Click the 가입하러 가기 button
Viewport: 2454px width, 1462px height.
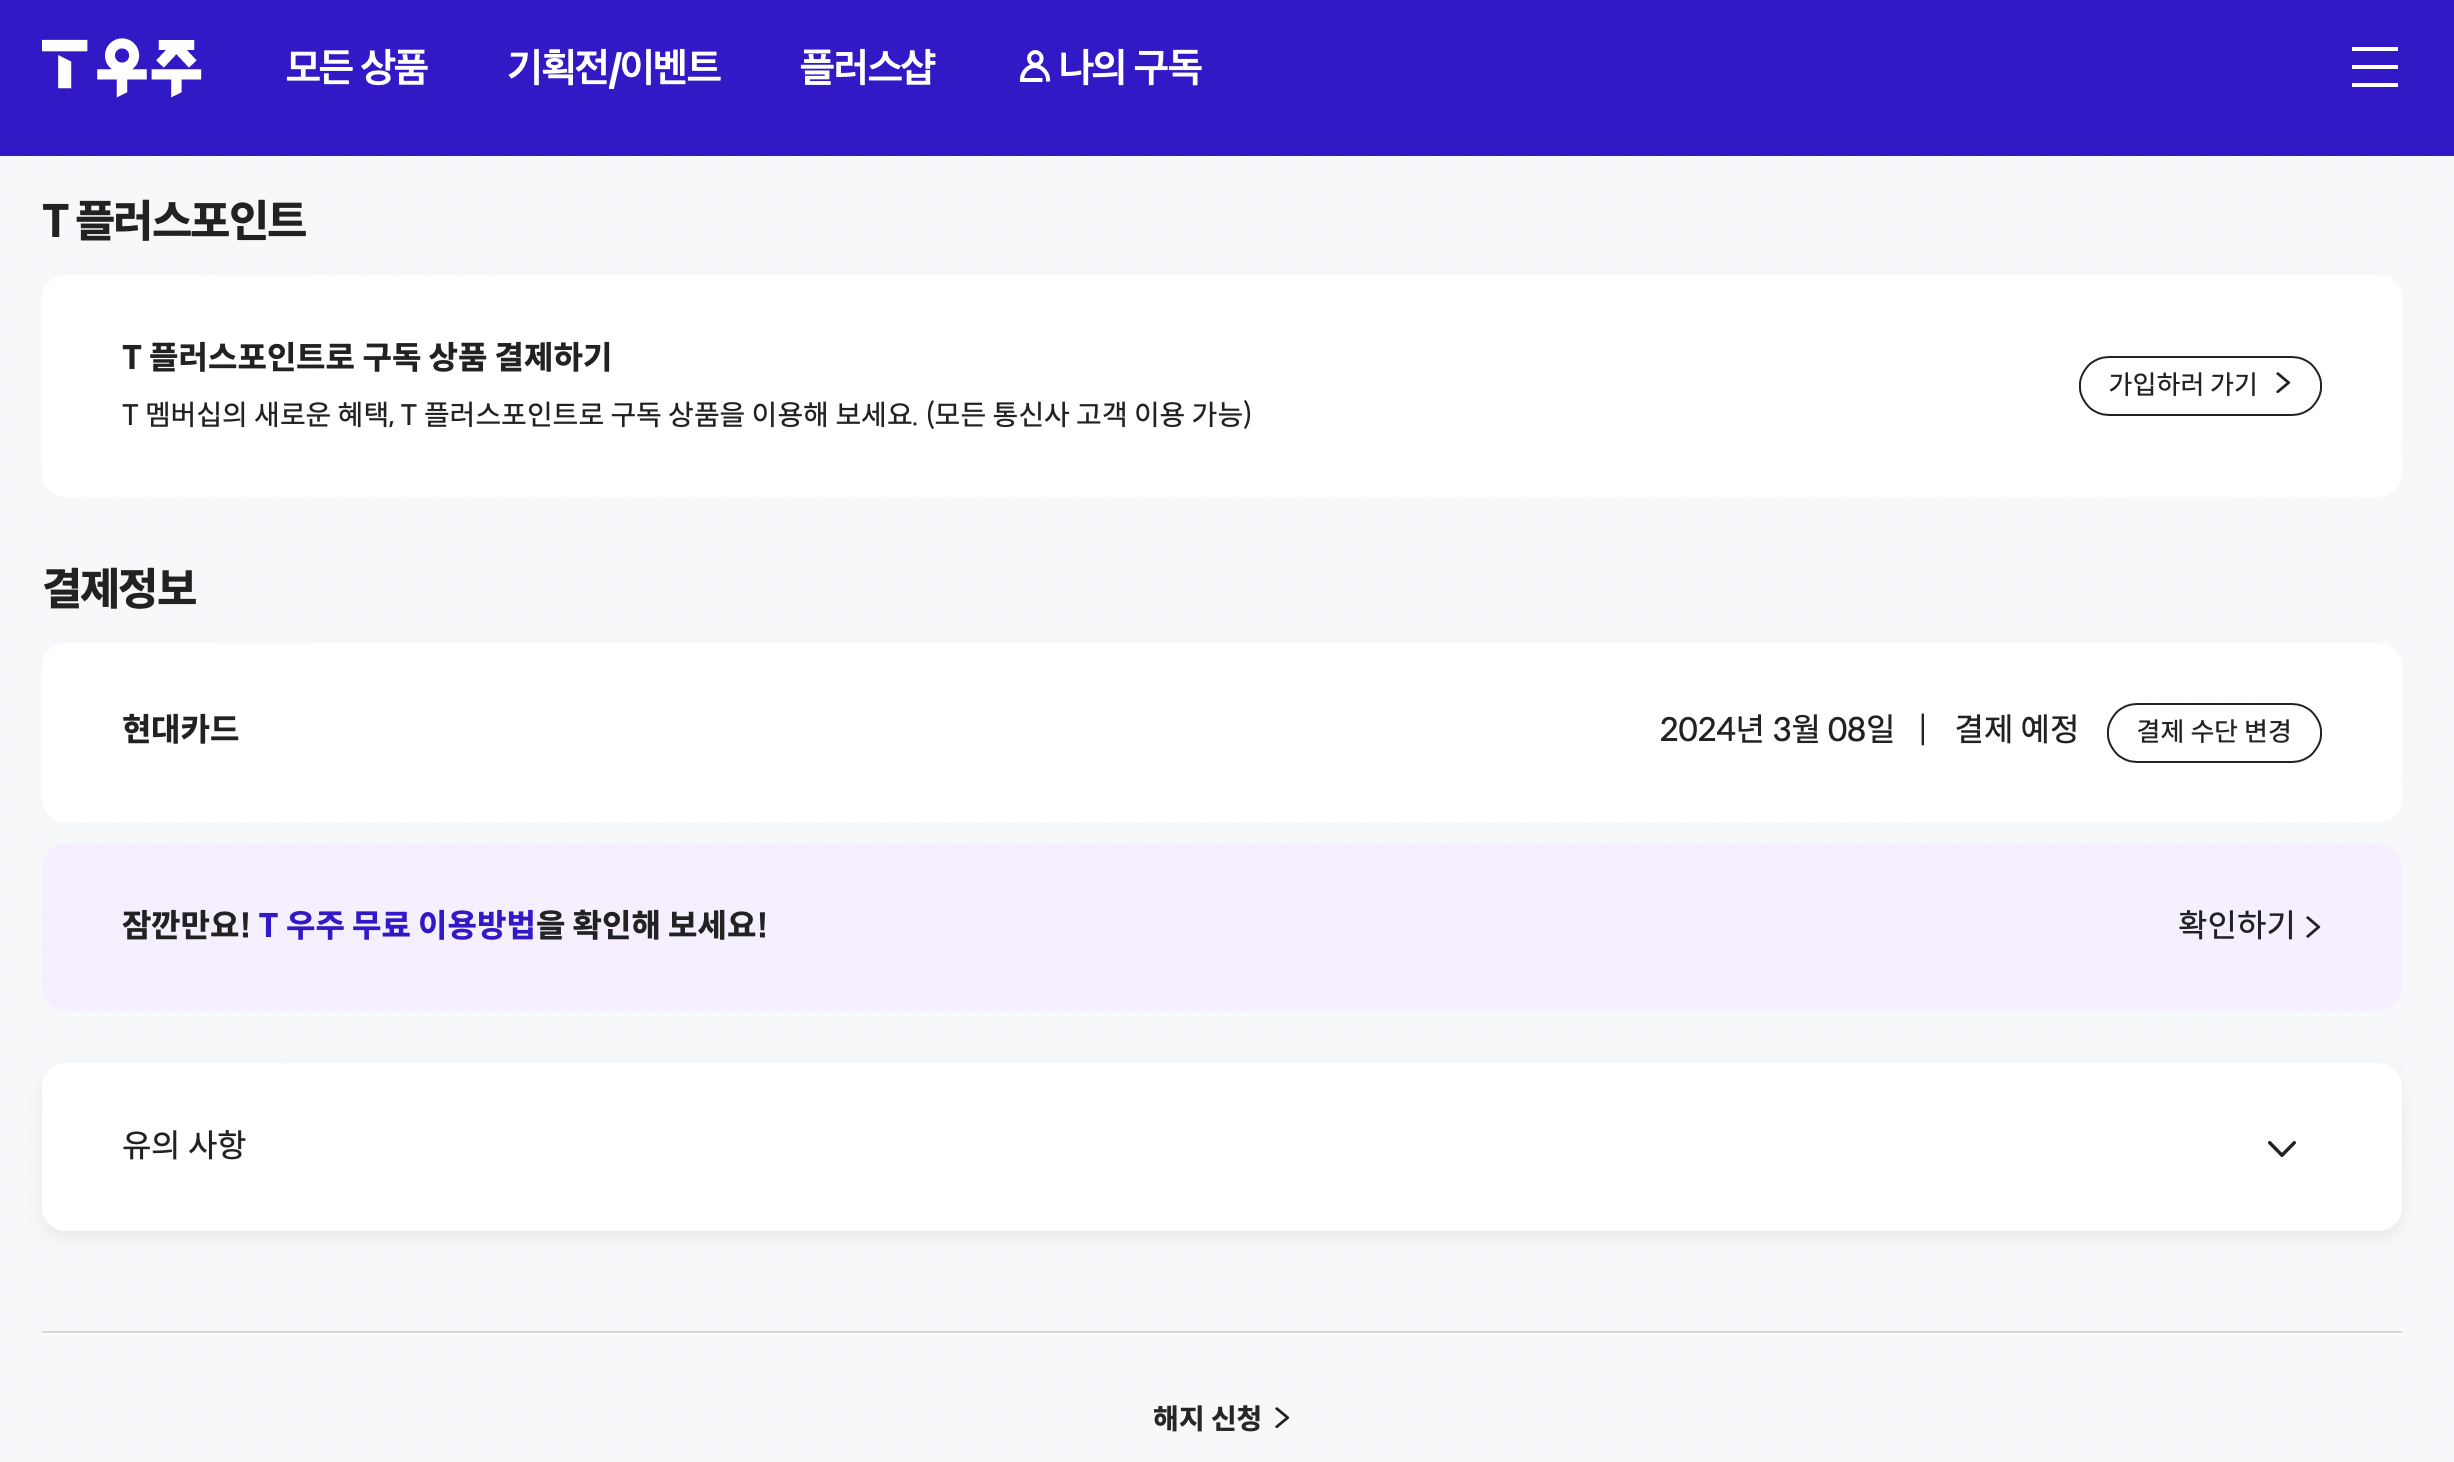[2199, 384]
